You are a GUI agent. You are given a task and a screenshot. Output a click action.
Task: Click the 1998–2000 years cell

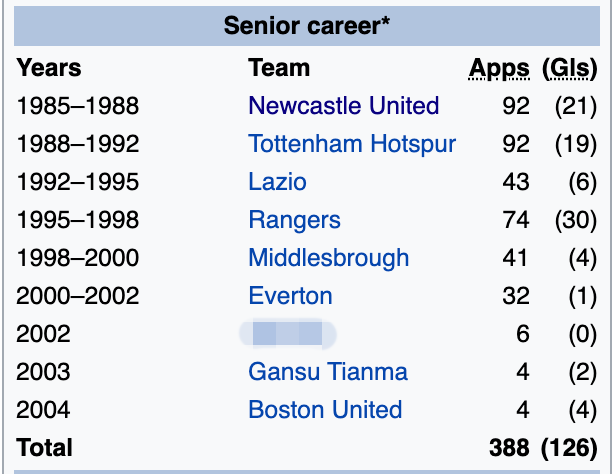pyautogui.click(x=78, y=258)
